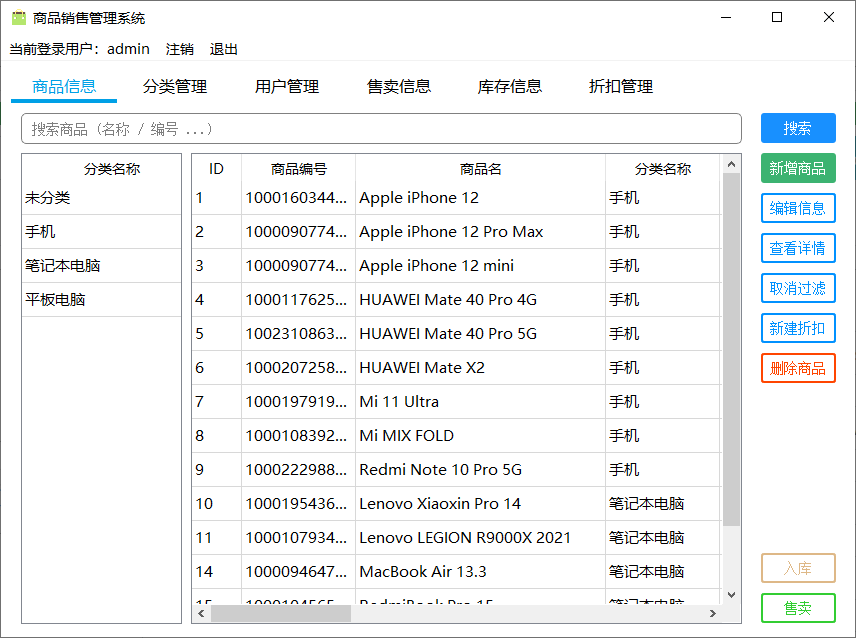The image size is (856, 638).
Task: Select the MacBook Air 13.3 row
Action: point(456,571)
